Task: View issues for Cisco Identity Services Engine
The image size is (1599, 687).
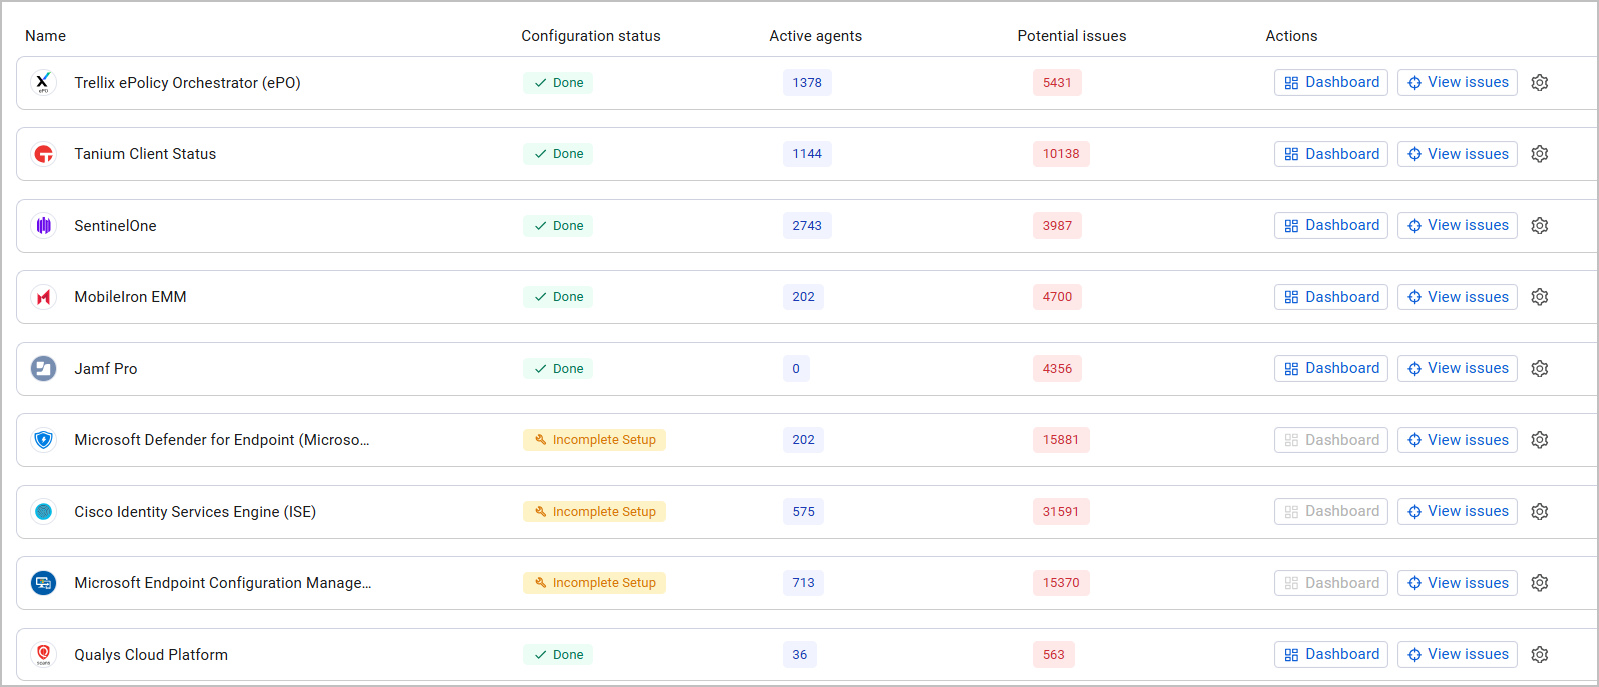Action: 1457,512
